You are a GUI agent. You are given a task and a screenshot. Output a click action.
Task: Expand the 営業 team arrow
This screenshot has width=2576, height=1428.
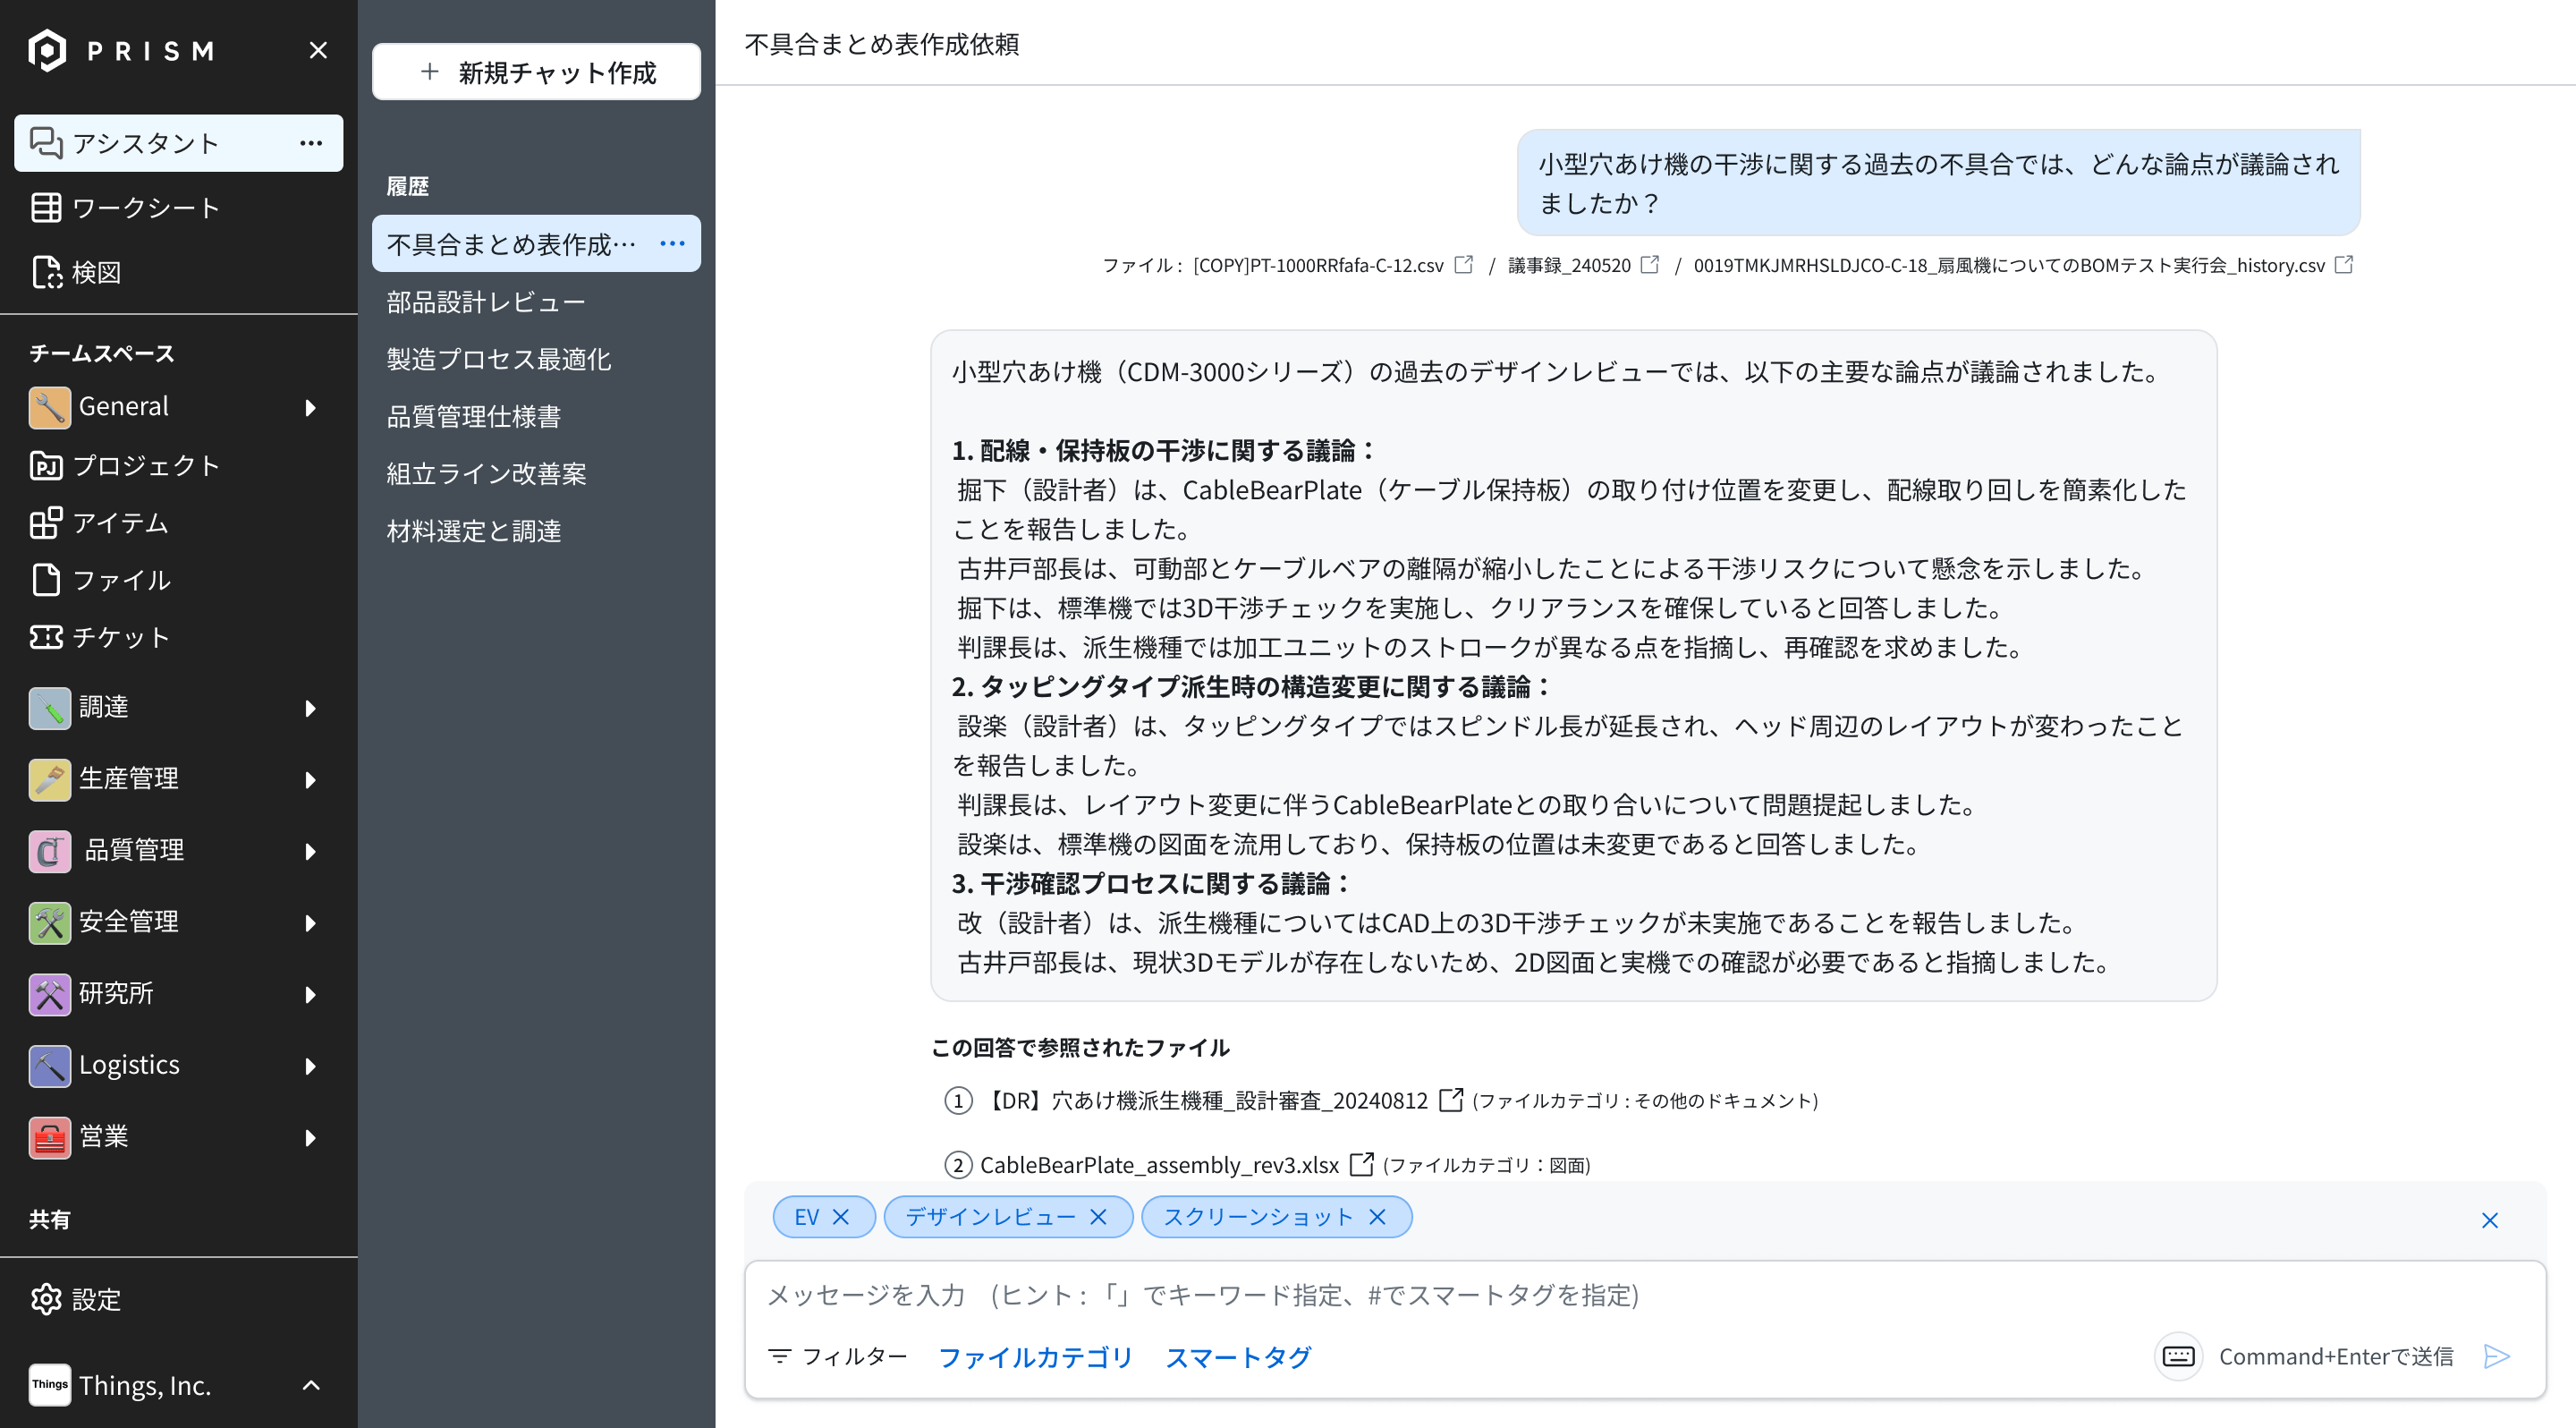[x=310, y=1137]
